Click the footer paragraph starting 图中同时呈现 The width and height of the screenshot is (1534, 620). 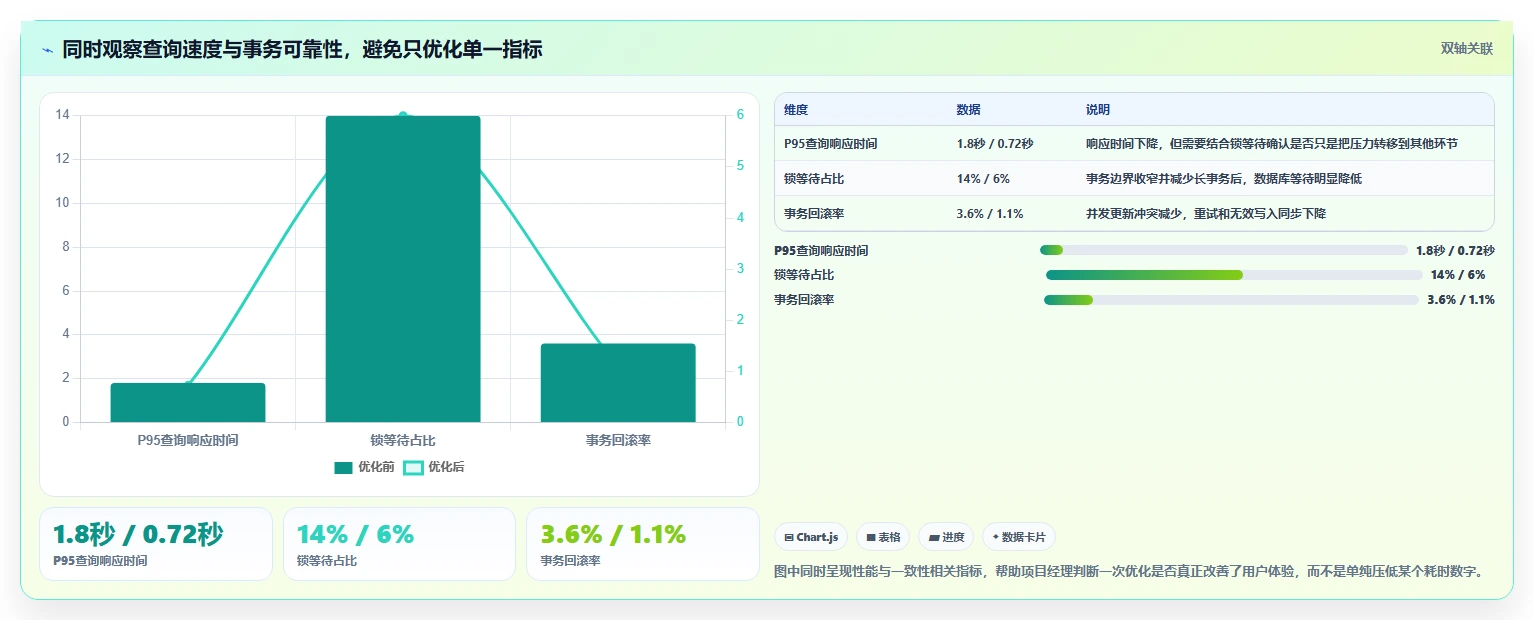tap(1129, 572)
